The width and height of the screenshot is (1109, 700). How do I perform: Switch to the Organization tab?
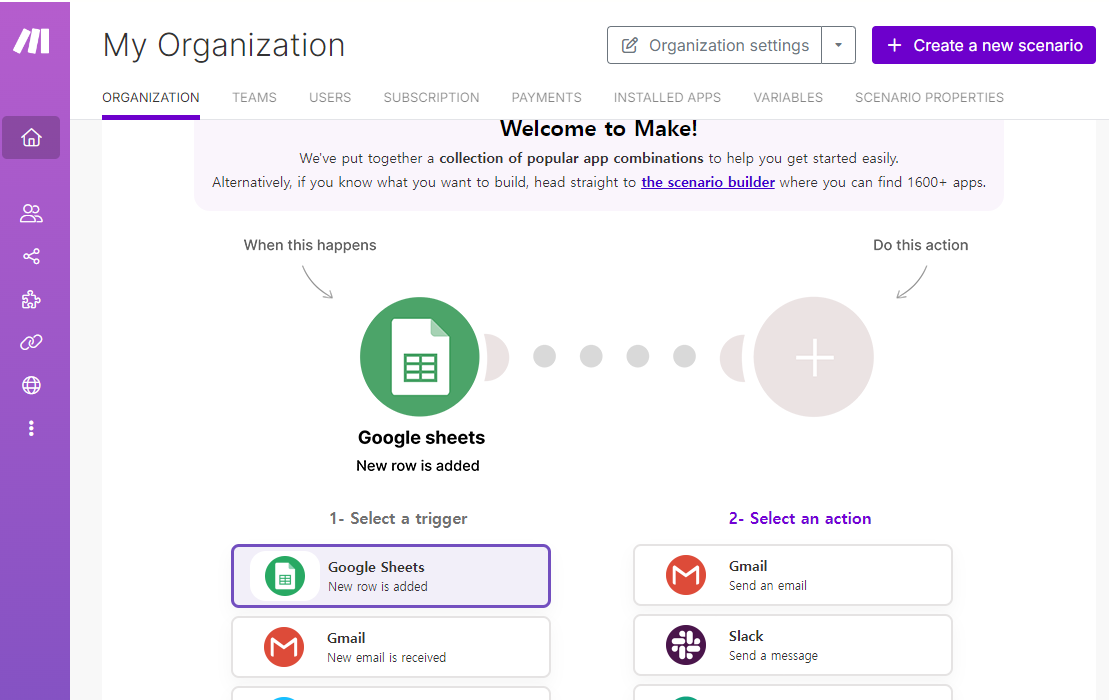click(x=151, y=98)
